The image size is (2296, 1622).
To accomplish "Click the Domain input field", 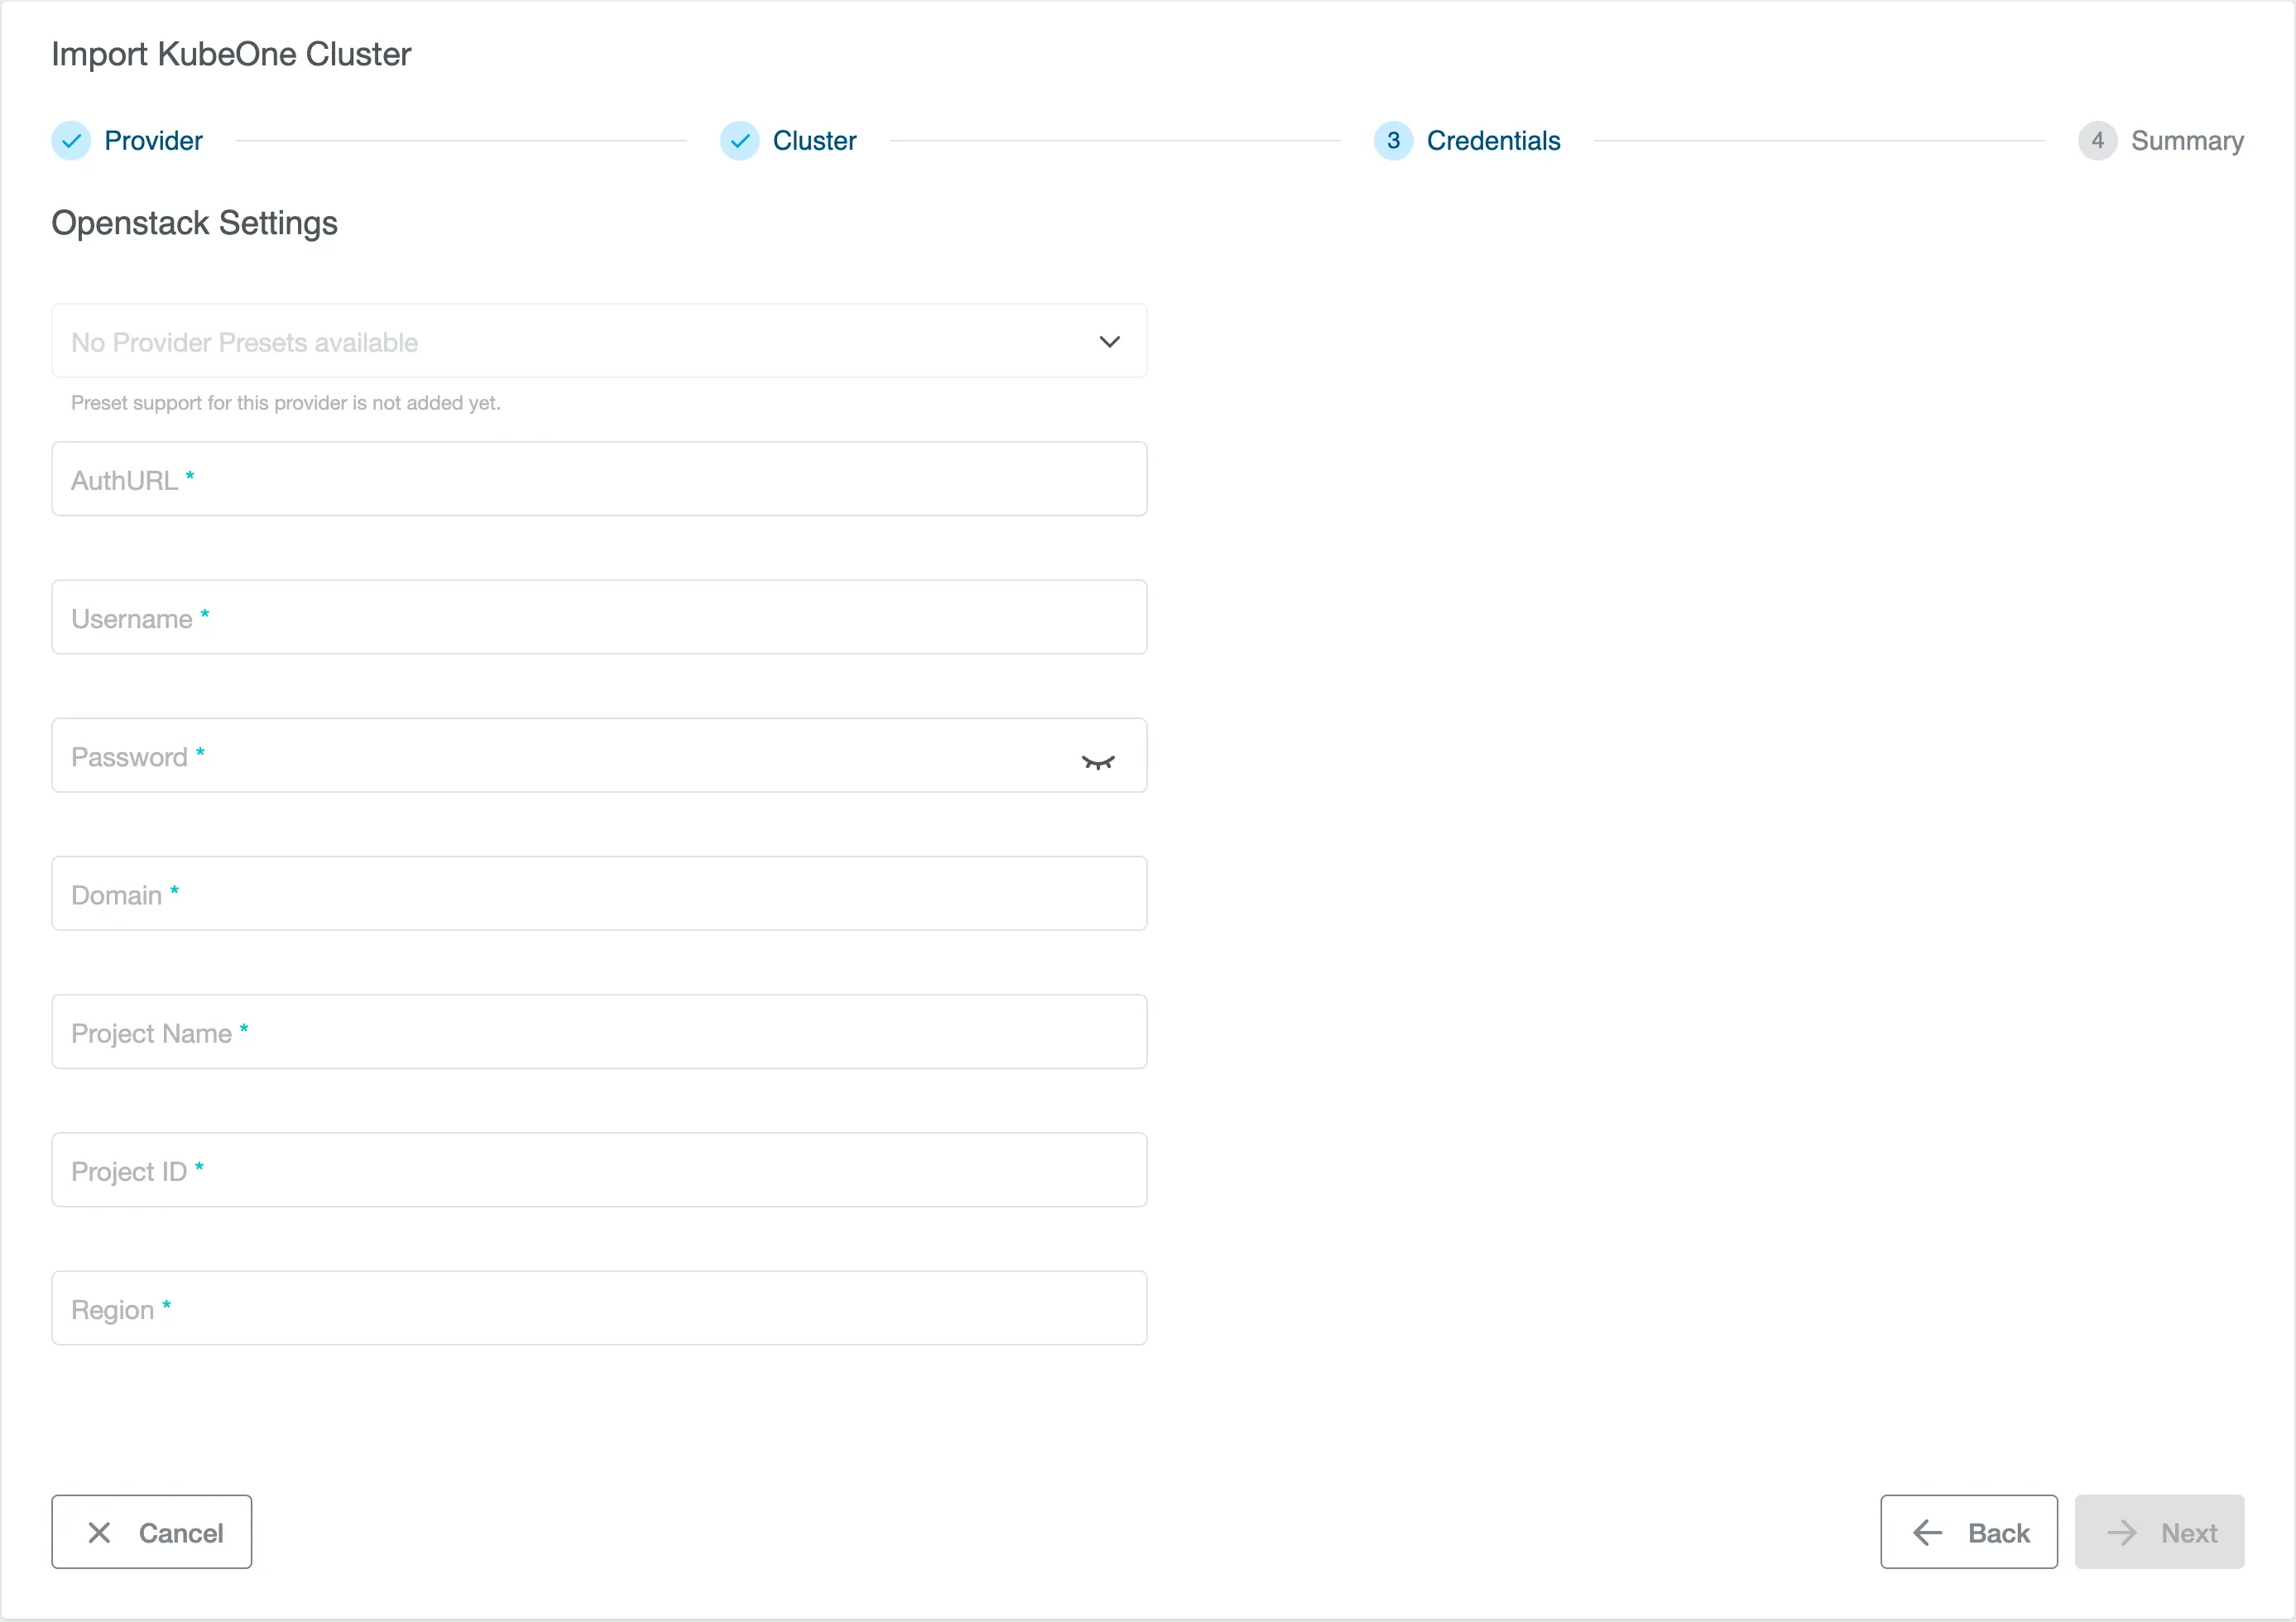I will tap(599, 893).
